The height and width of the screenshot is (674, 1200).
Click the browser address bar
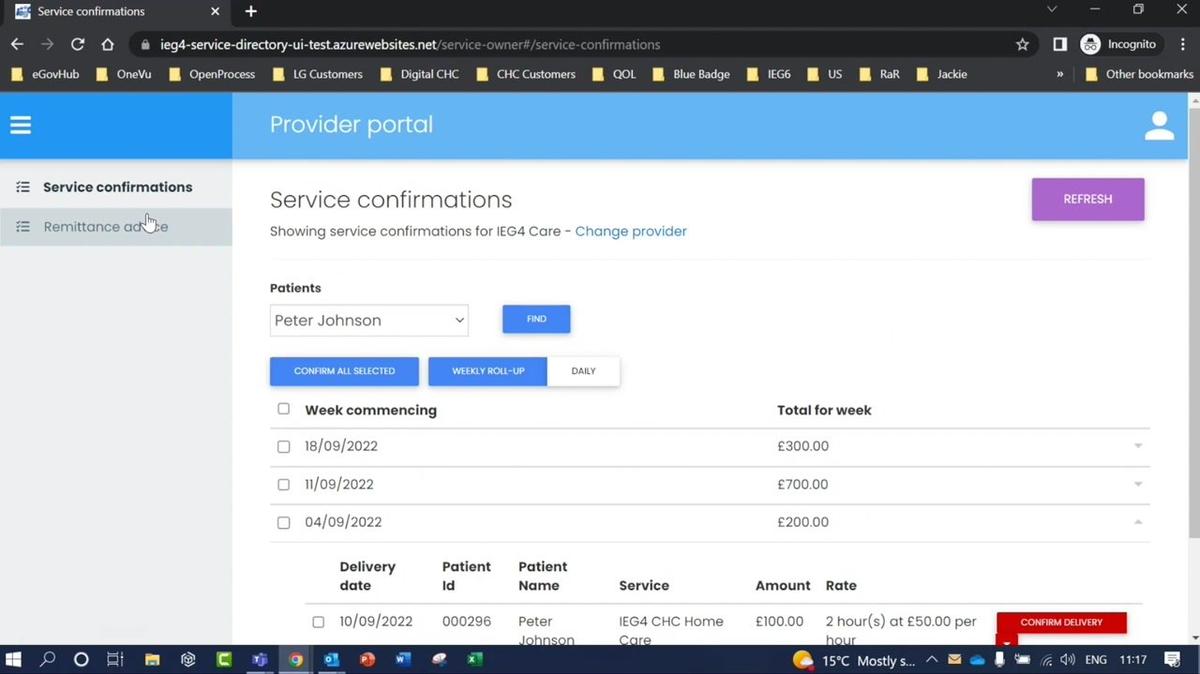(500, 44)
